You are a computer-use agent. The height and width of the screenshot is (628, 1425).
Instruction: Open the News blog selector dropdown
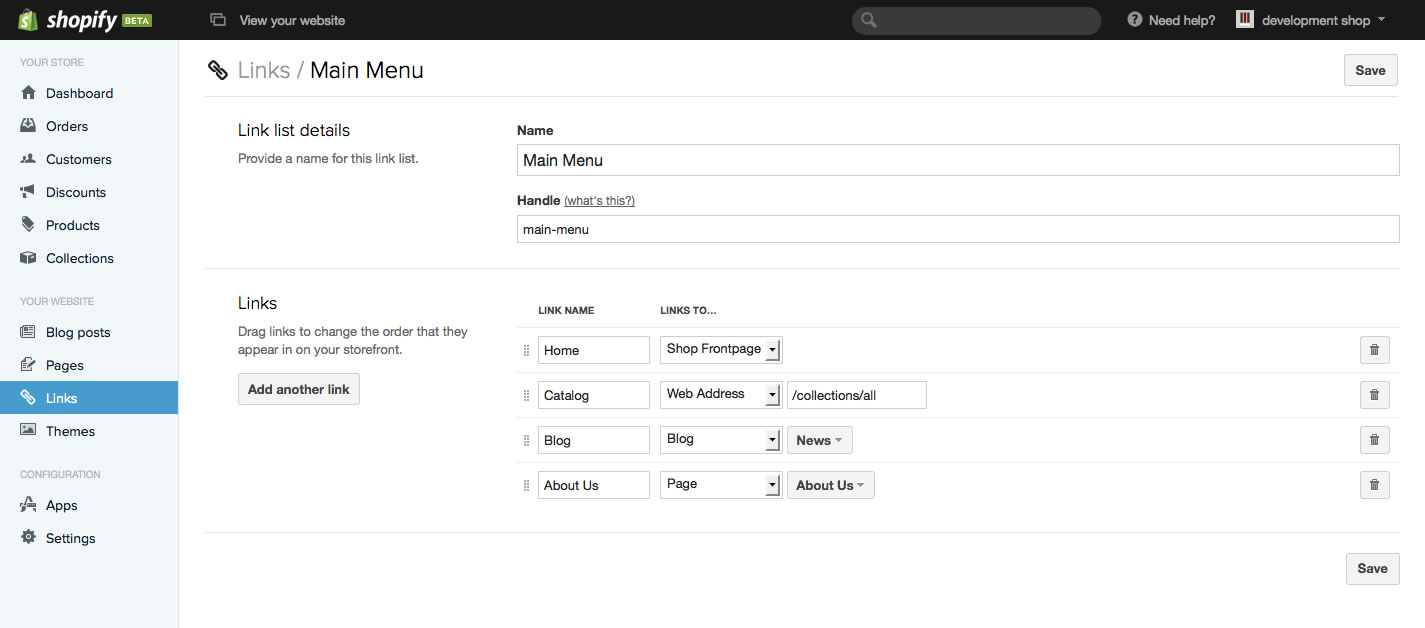pyautogui.click(x=819, y=440)
